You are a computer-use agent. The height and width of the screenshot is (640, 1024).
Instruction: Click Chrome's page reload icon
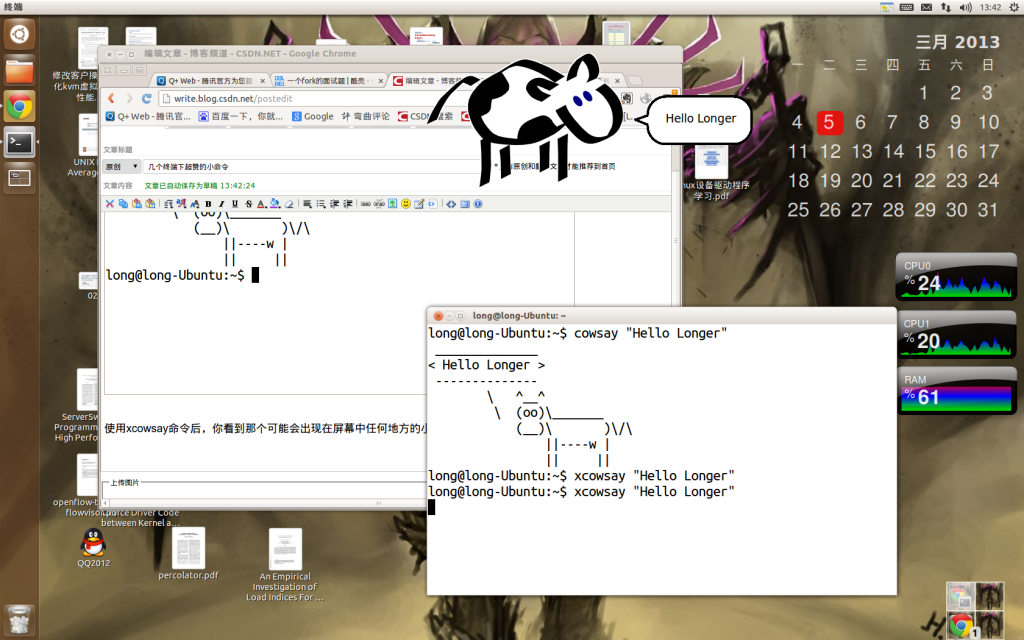coord(147,98)
